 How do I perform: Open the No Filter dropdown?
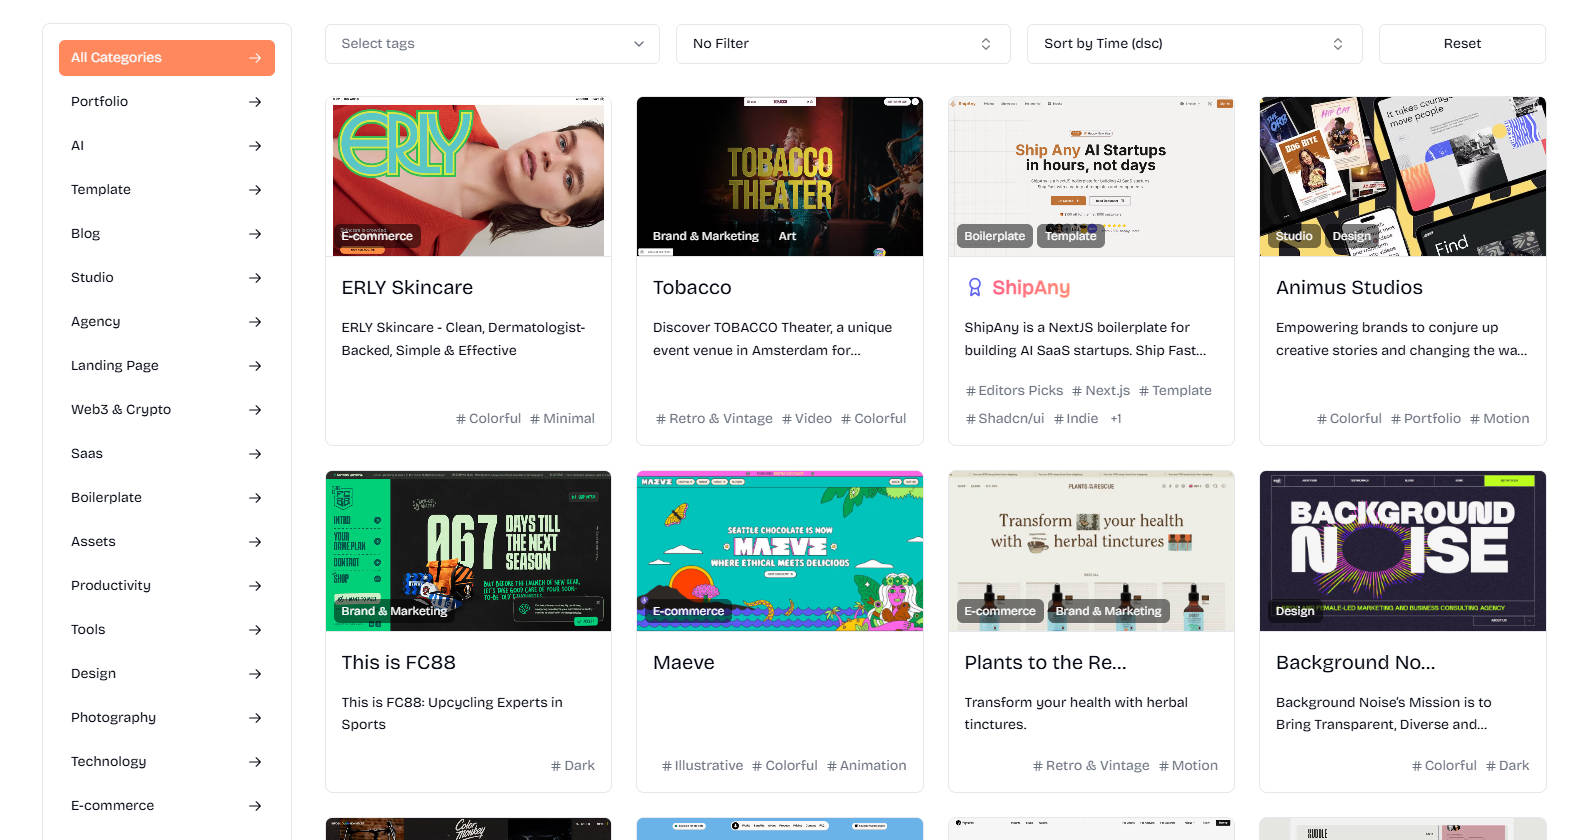842,44
